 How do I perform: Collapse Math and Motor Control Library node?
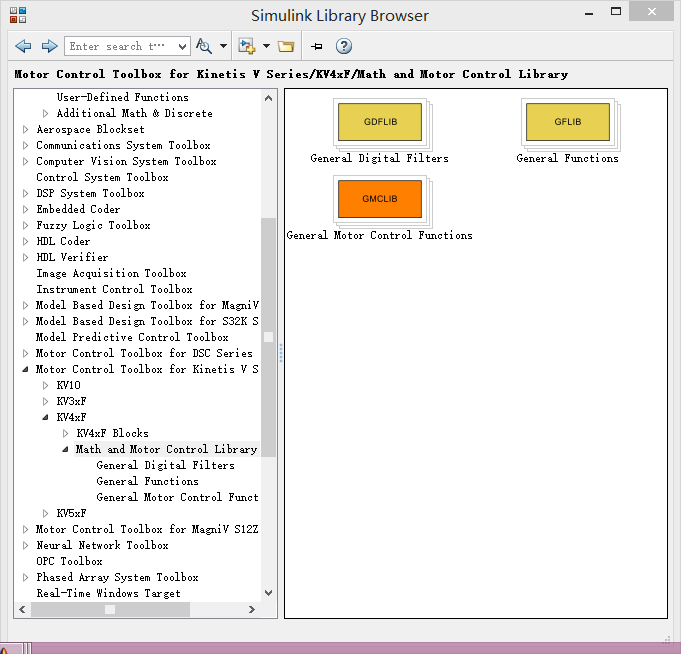tap(65, 449)
